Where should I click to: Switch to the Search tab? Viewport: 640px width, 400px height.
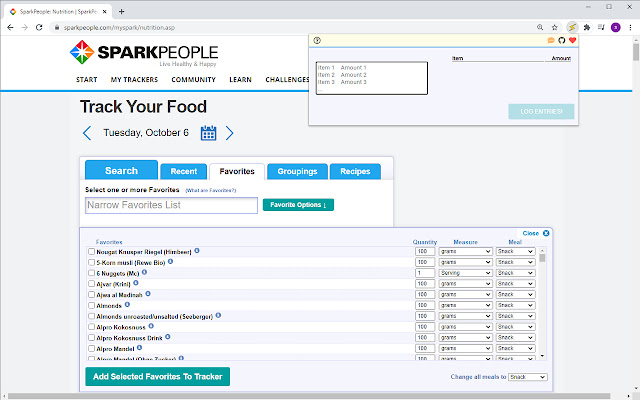[x=121, y=170]
